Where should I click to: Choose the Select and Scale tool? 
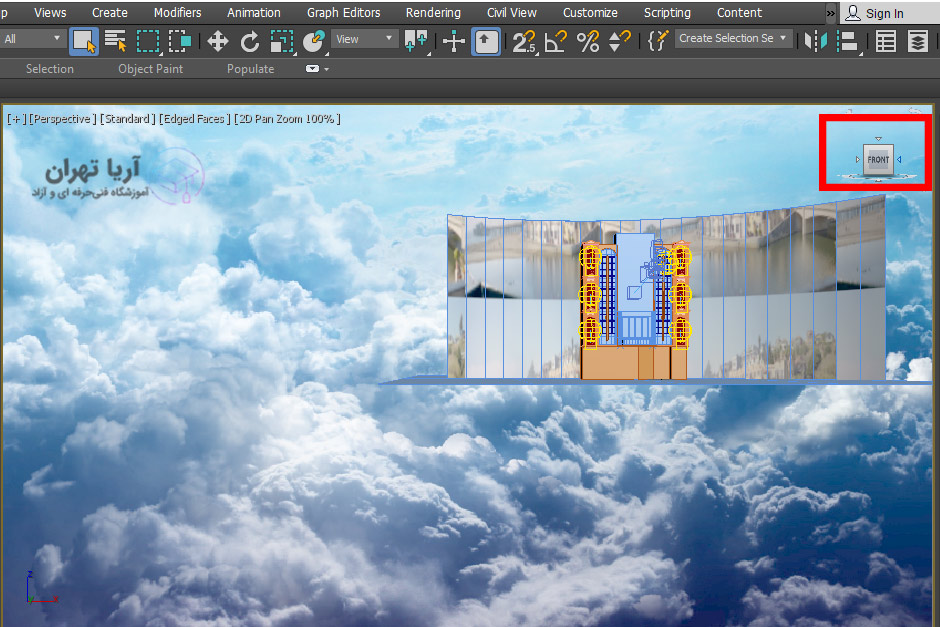point(282,41)
